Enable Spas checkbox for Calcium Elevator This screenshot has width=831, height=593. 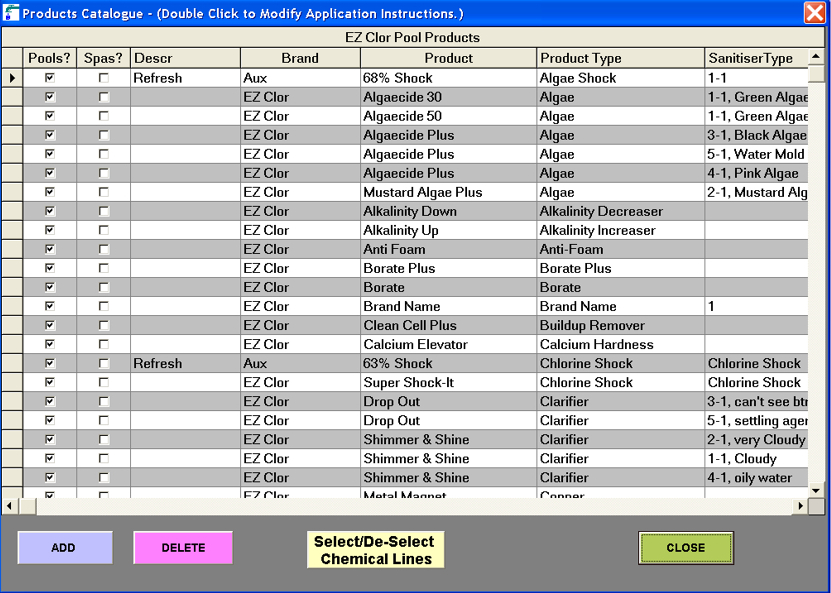click(x=104, y=344)
